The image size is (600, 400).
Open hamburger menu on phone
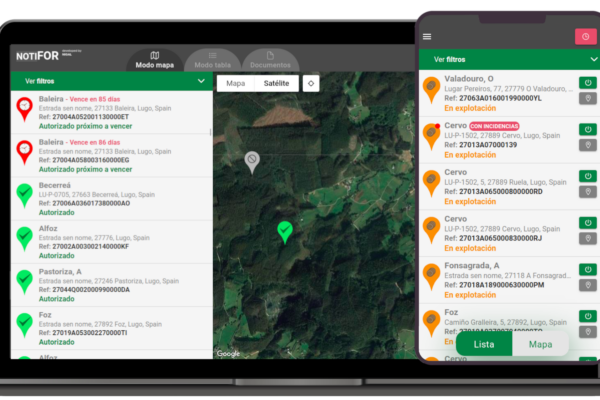pyautogui.click(x=427, y=37)
